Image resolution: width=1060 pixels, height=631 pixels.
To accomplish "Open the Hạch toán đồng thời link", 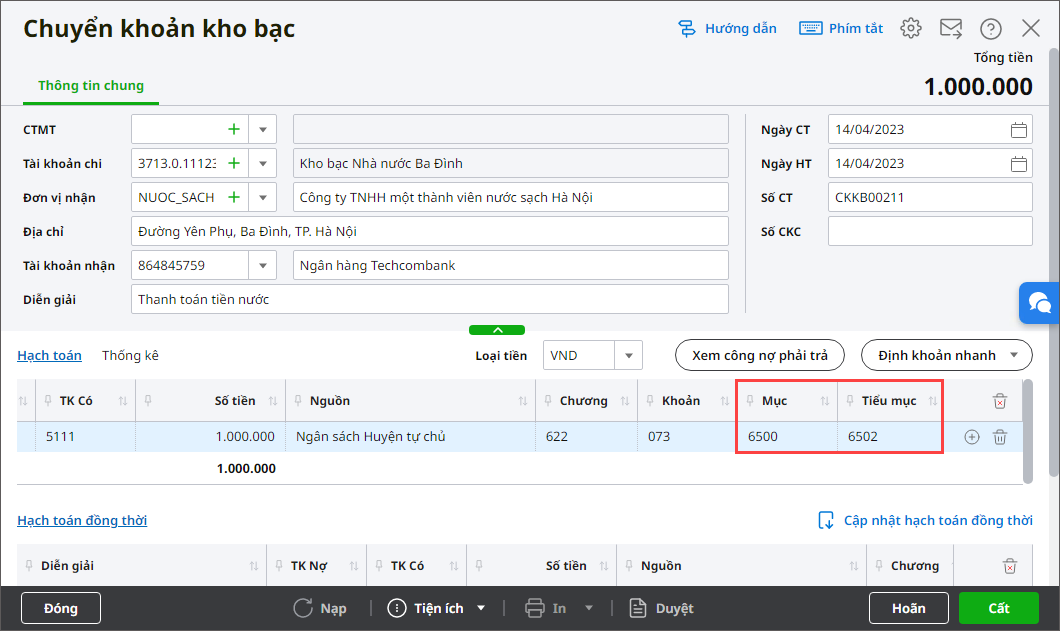I will click(82, 520).
